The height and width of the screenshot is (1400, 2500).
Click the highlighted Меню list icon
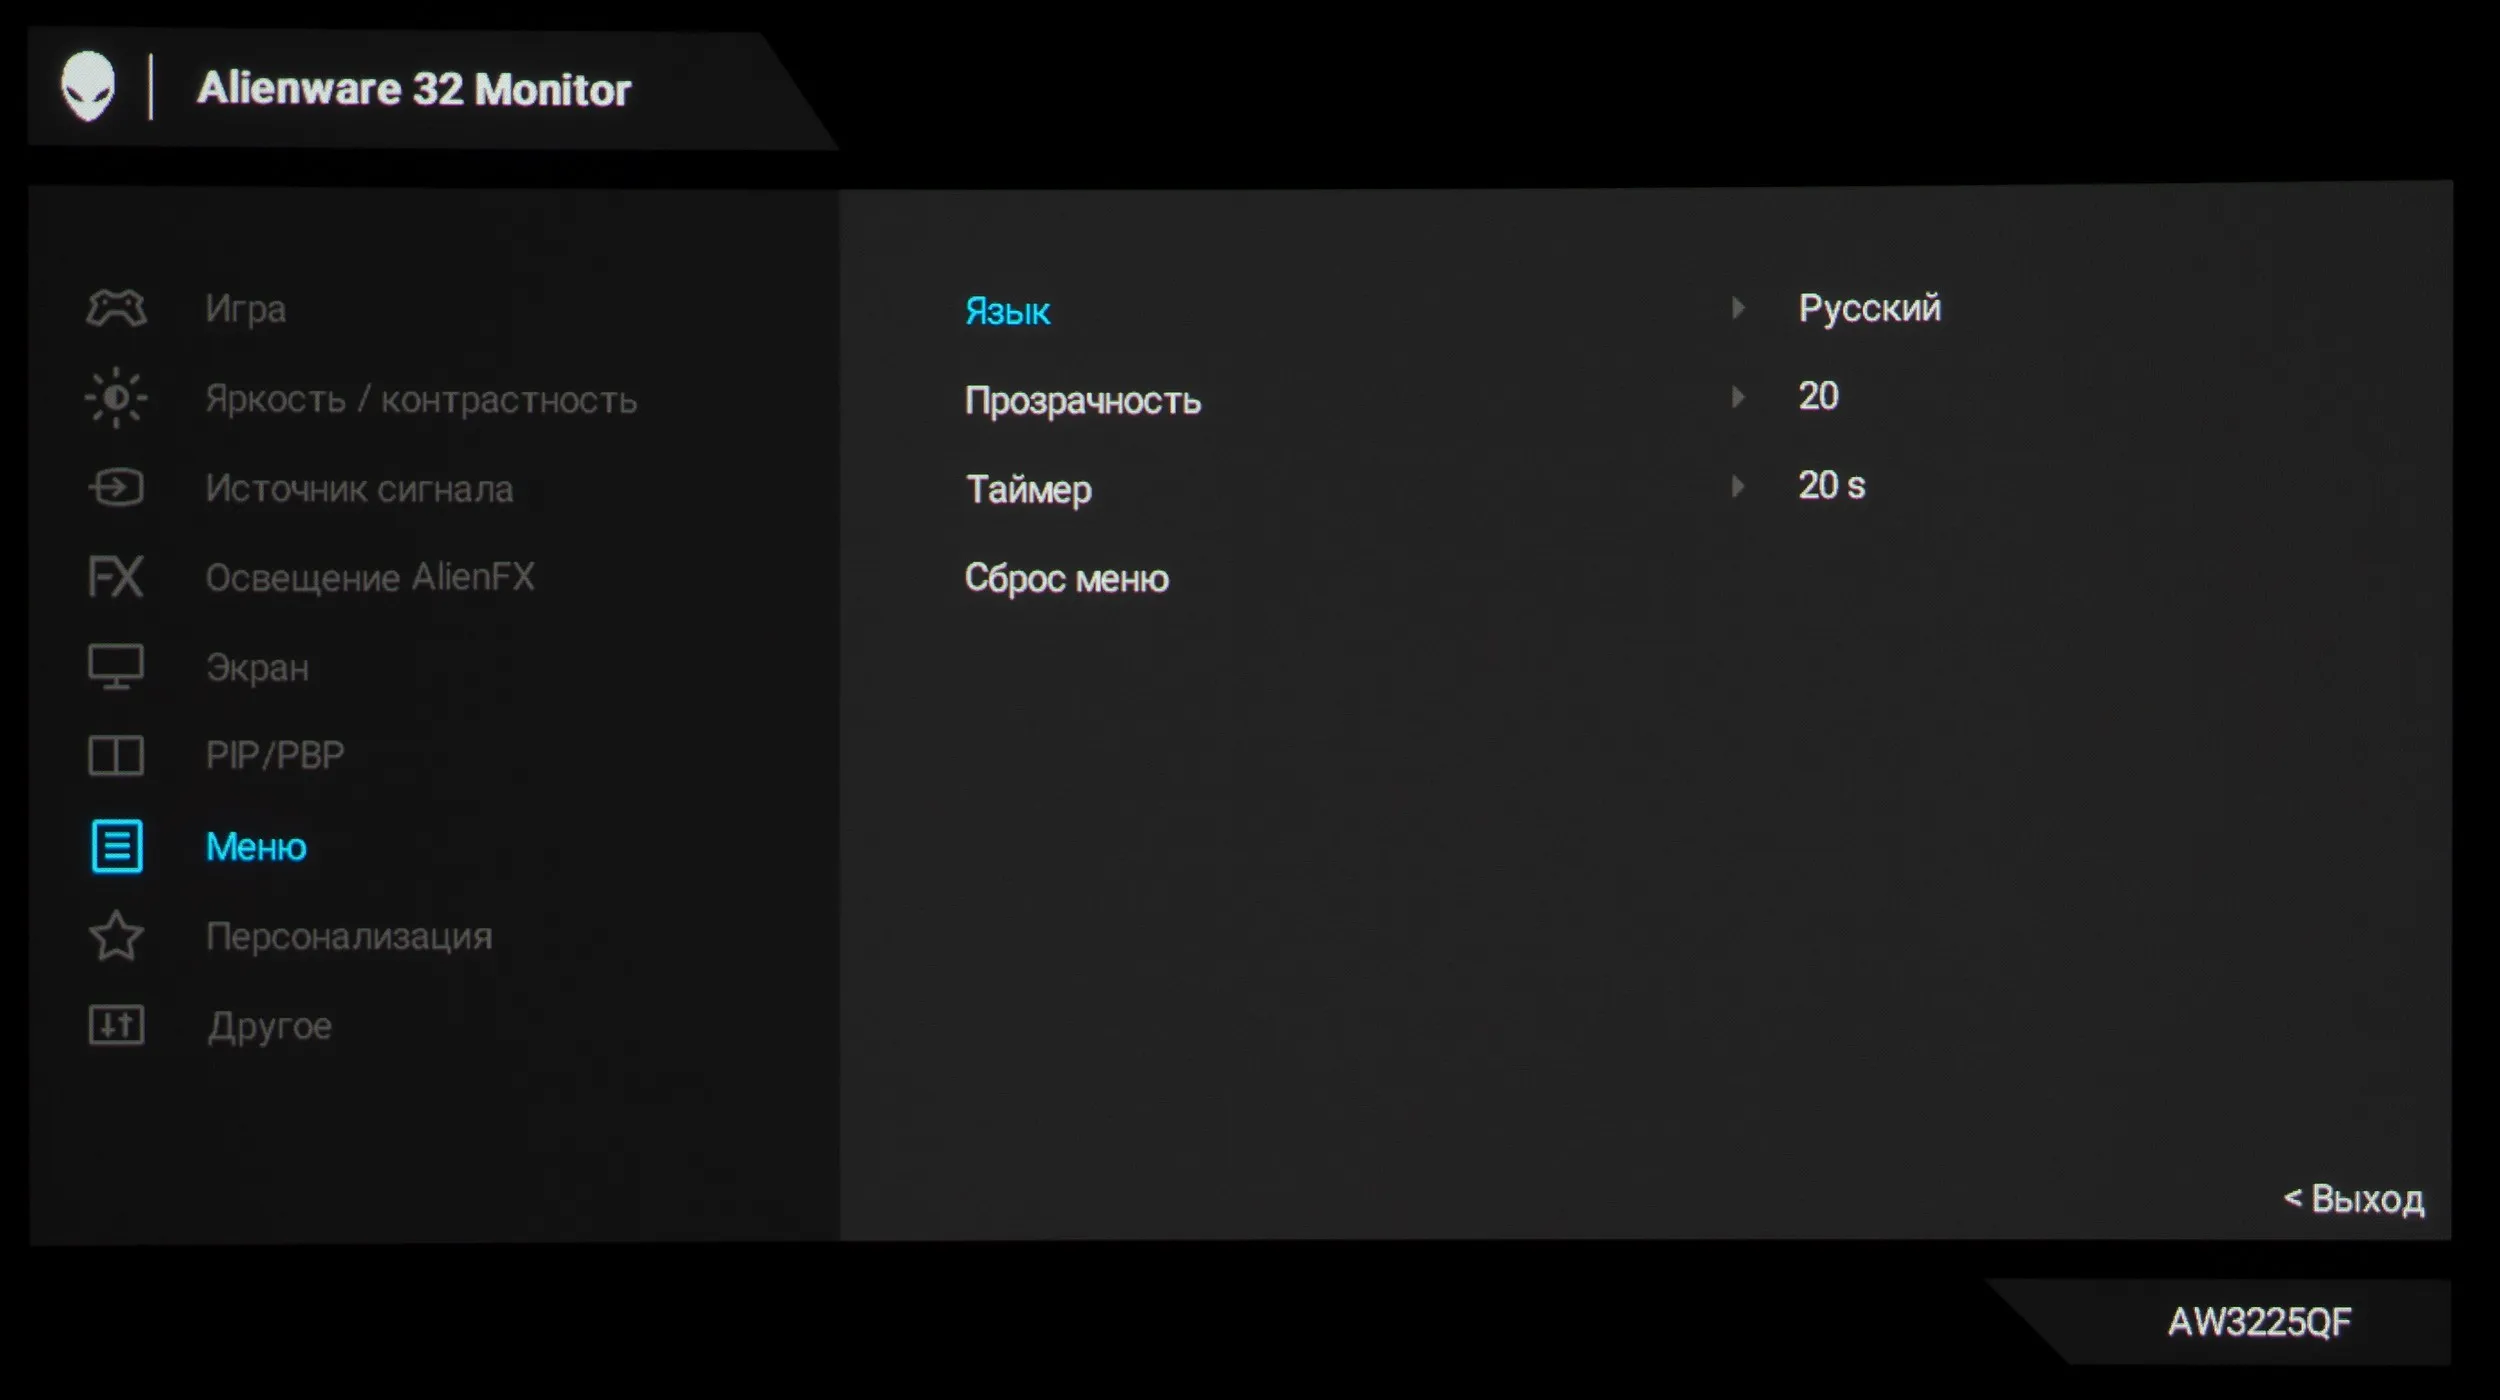point(117,847)
